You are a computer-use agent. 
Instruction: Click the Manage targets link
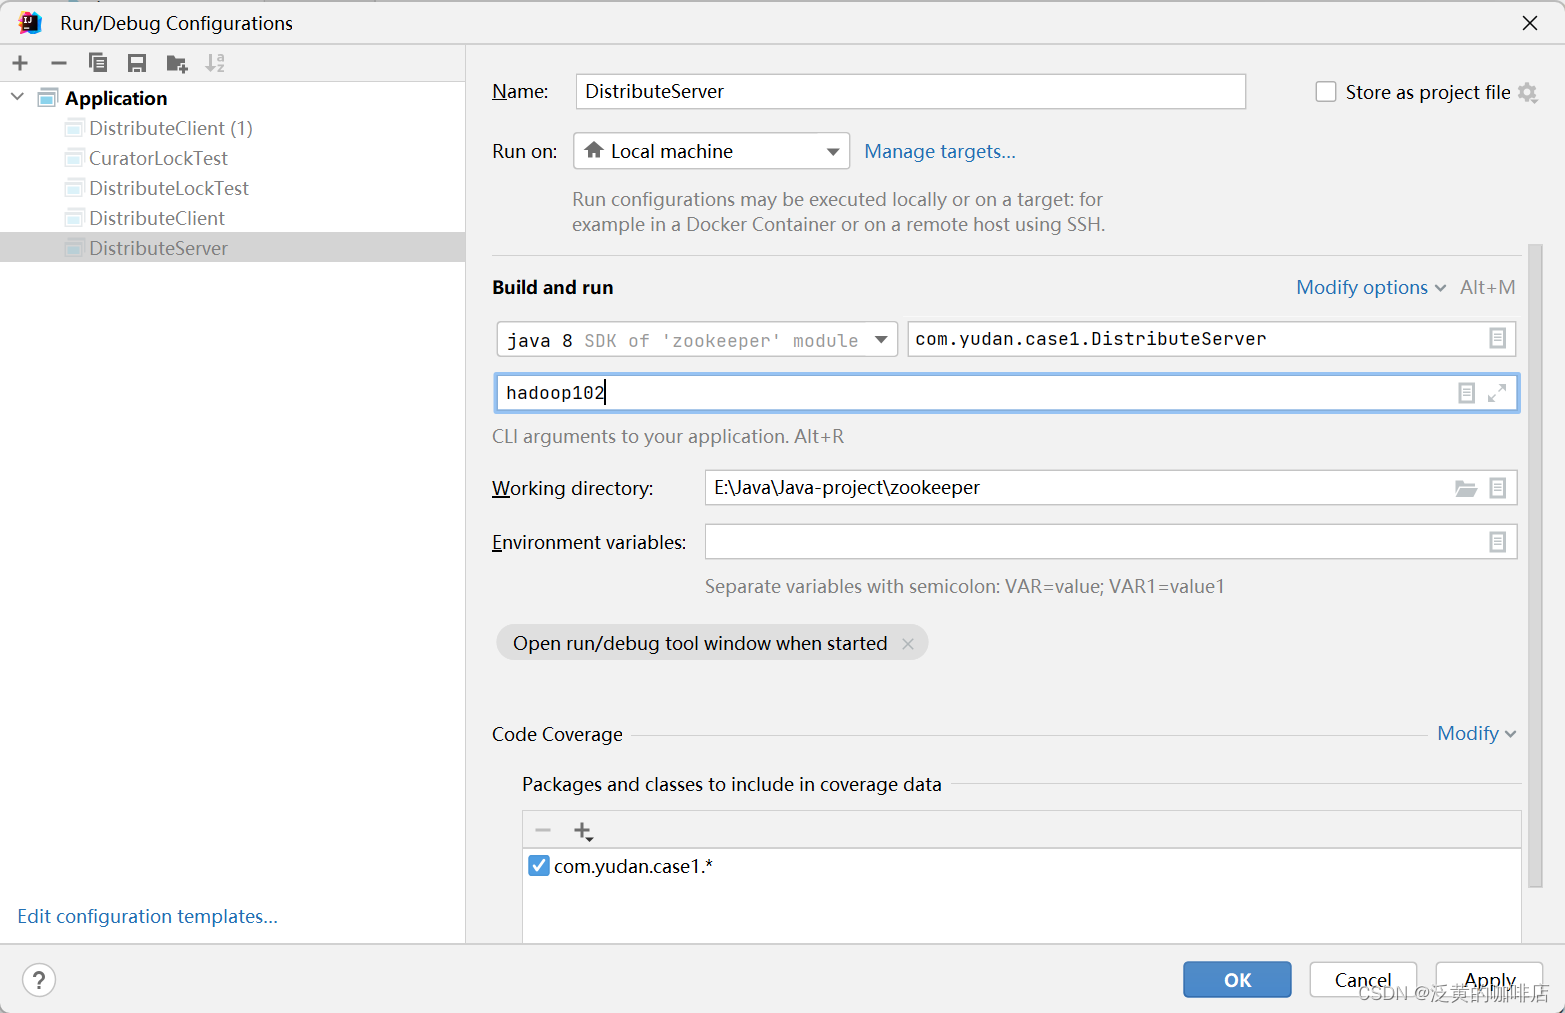coord(940,151)
